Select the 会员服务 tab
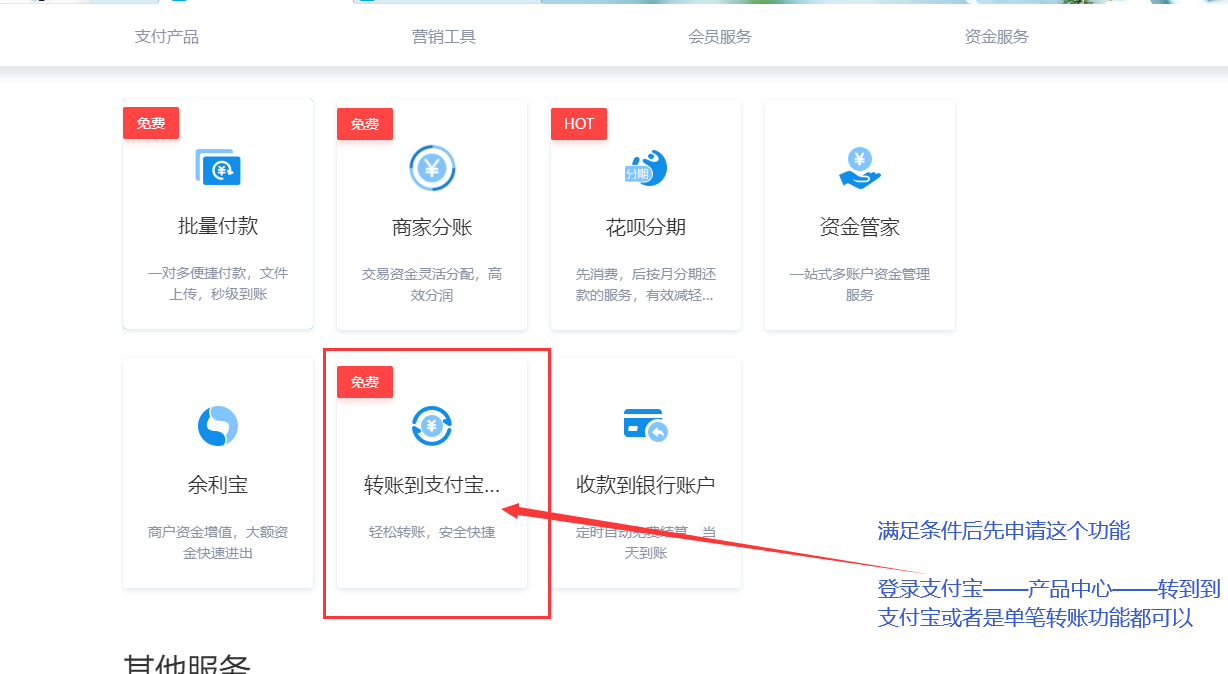Screen dimensions: 1228x674 720,37
